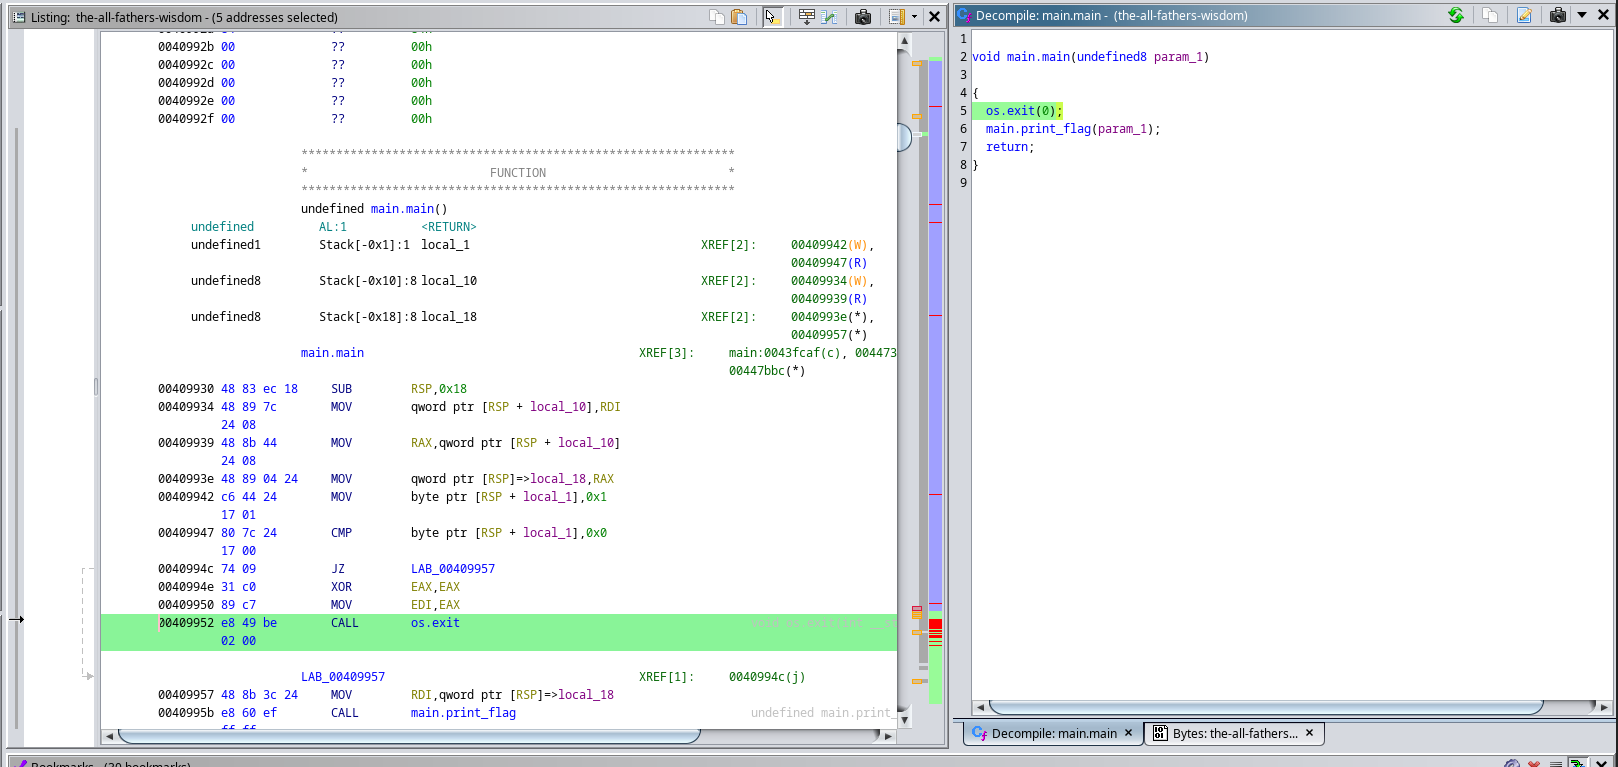Click the Paste icon in the Listing toolbar

(x=739, y=16)
